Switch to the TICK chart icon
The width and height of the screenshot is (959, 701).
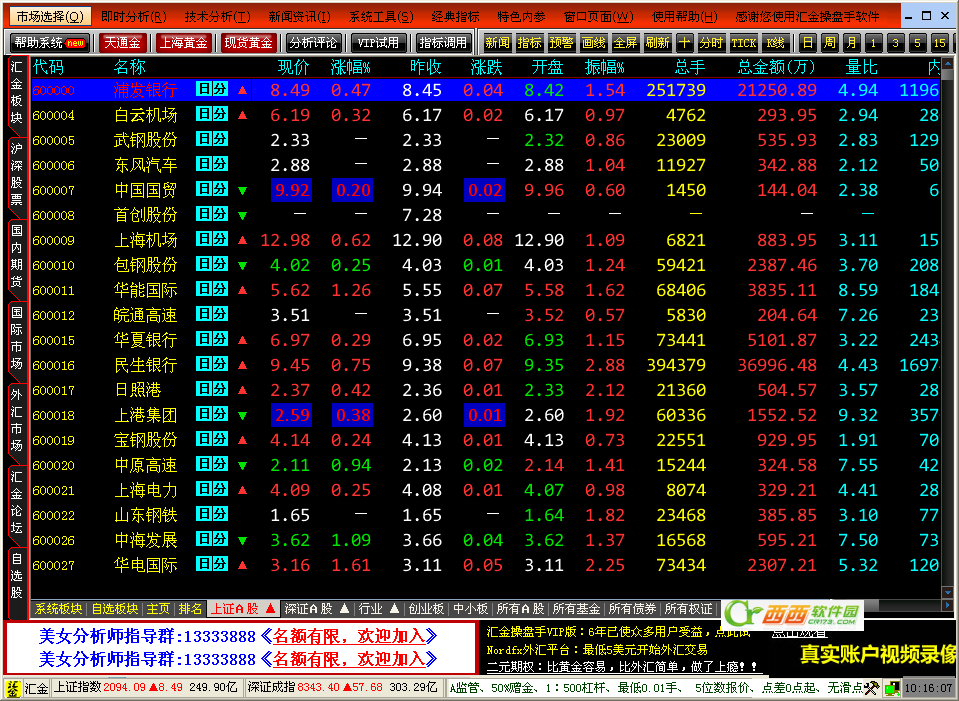pyautogui.click(x=744, y=43)
